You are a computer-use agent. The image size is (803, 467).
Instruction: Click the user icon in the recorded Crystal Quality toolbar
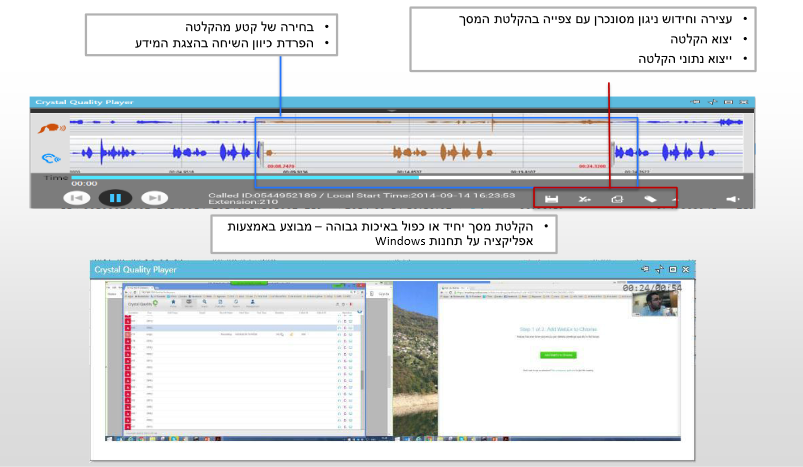tap(252, 303)
